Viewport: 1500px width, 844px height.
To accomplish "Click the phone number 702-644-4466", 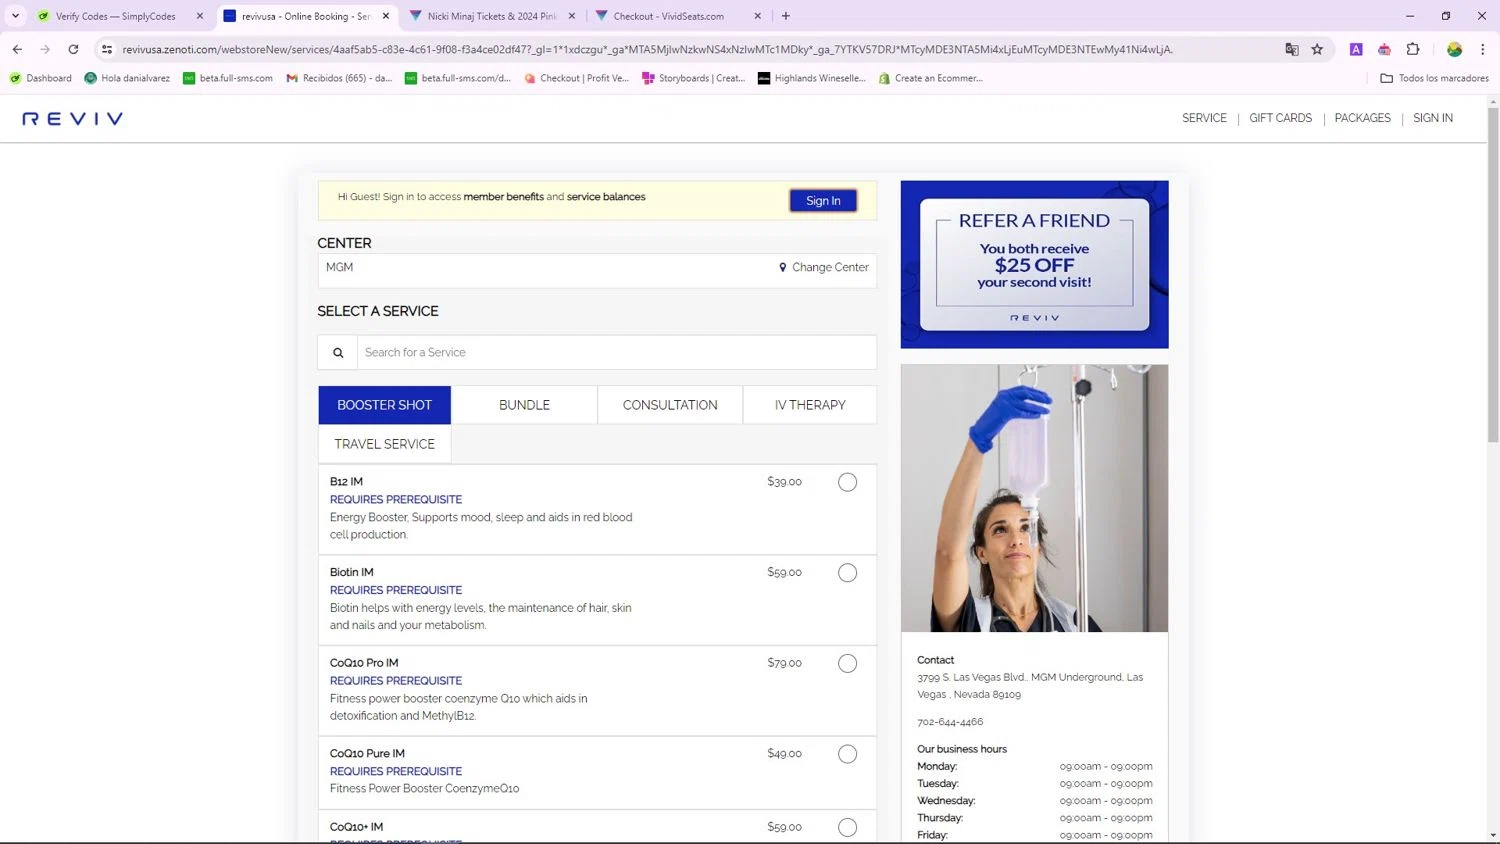I will pyautogui.click(x=950, y=722).
